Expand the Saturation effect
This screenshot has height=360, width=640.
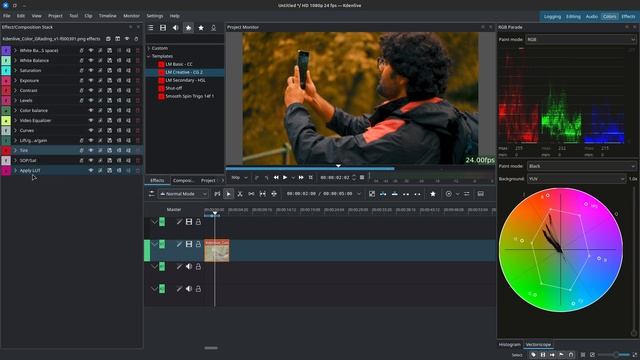16,71
